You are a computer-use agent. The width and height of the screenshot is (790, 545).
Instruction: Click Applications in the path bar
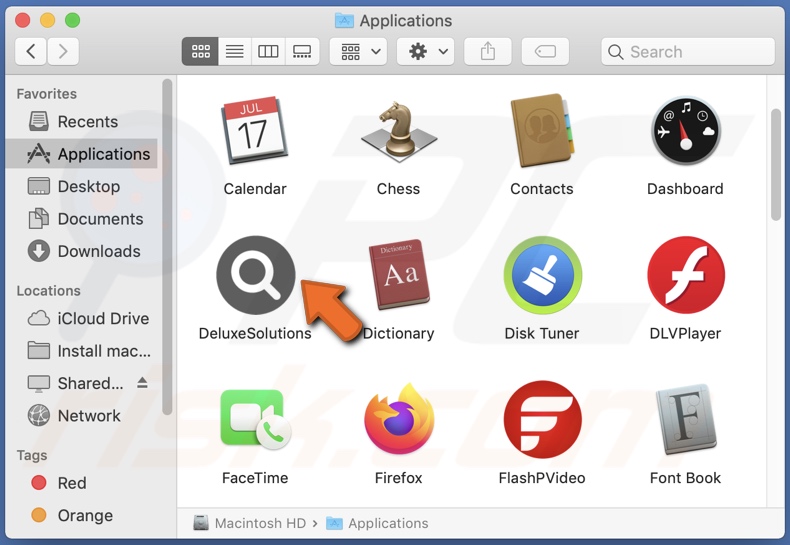click(x=377, y=523)
